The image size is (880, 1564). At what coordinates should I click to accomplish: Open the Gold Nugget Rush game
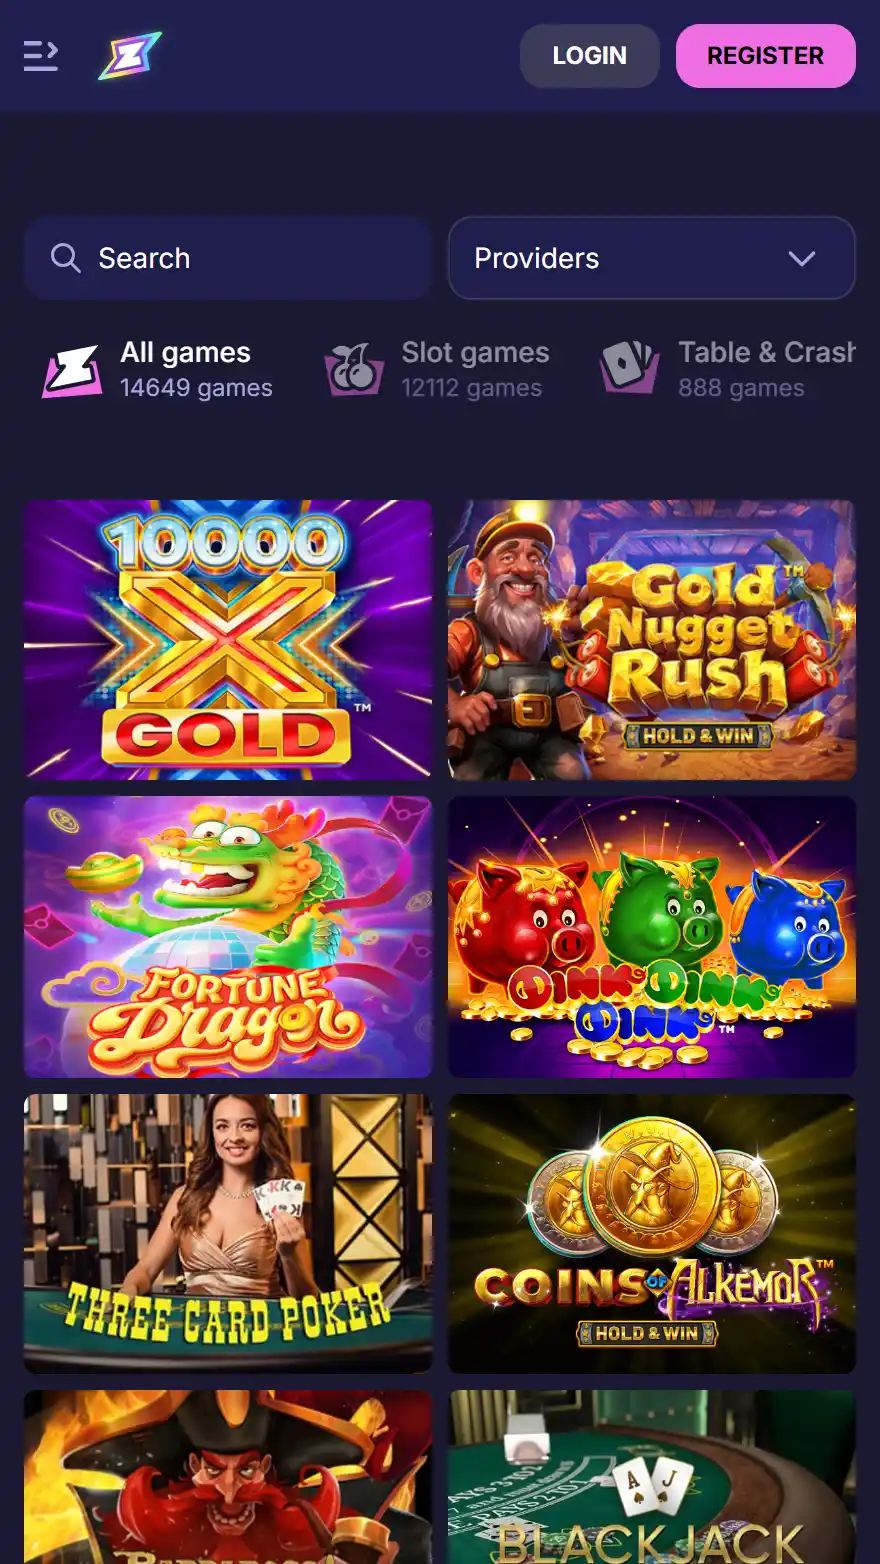pyautogui.click(x=652, y=639)
